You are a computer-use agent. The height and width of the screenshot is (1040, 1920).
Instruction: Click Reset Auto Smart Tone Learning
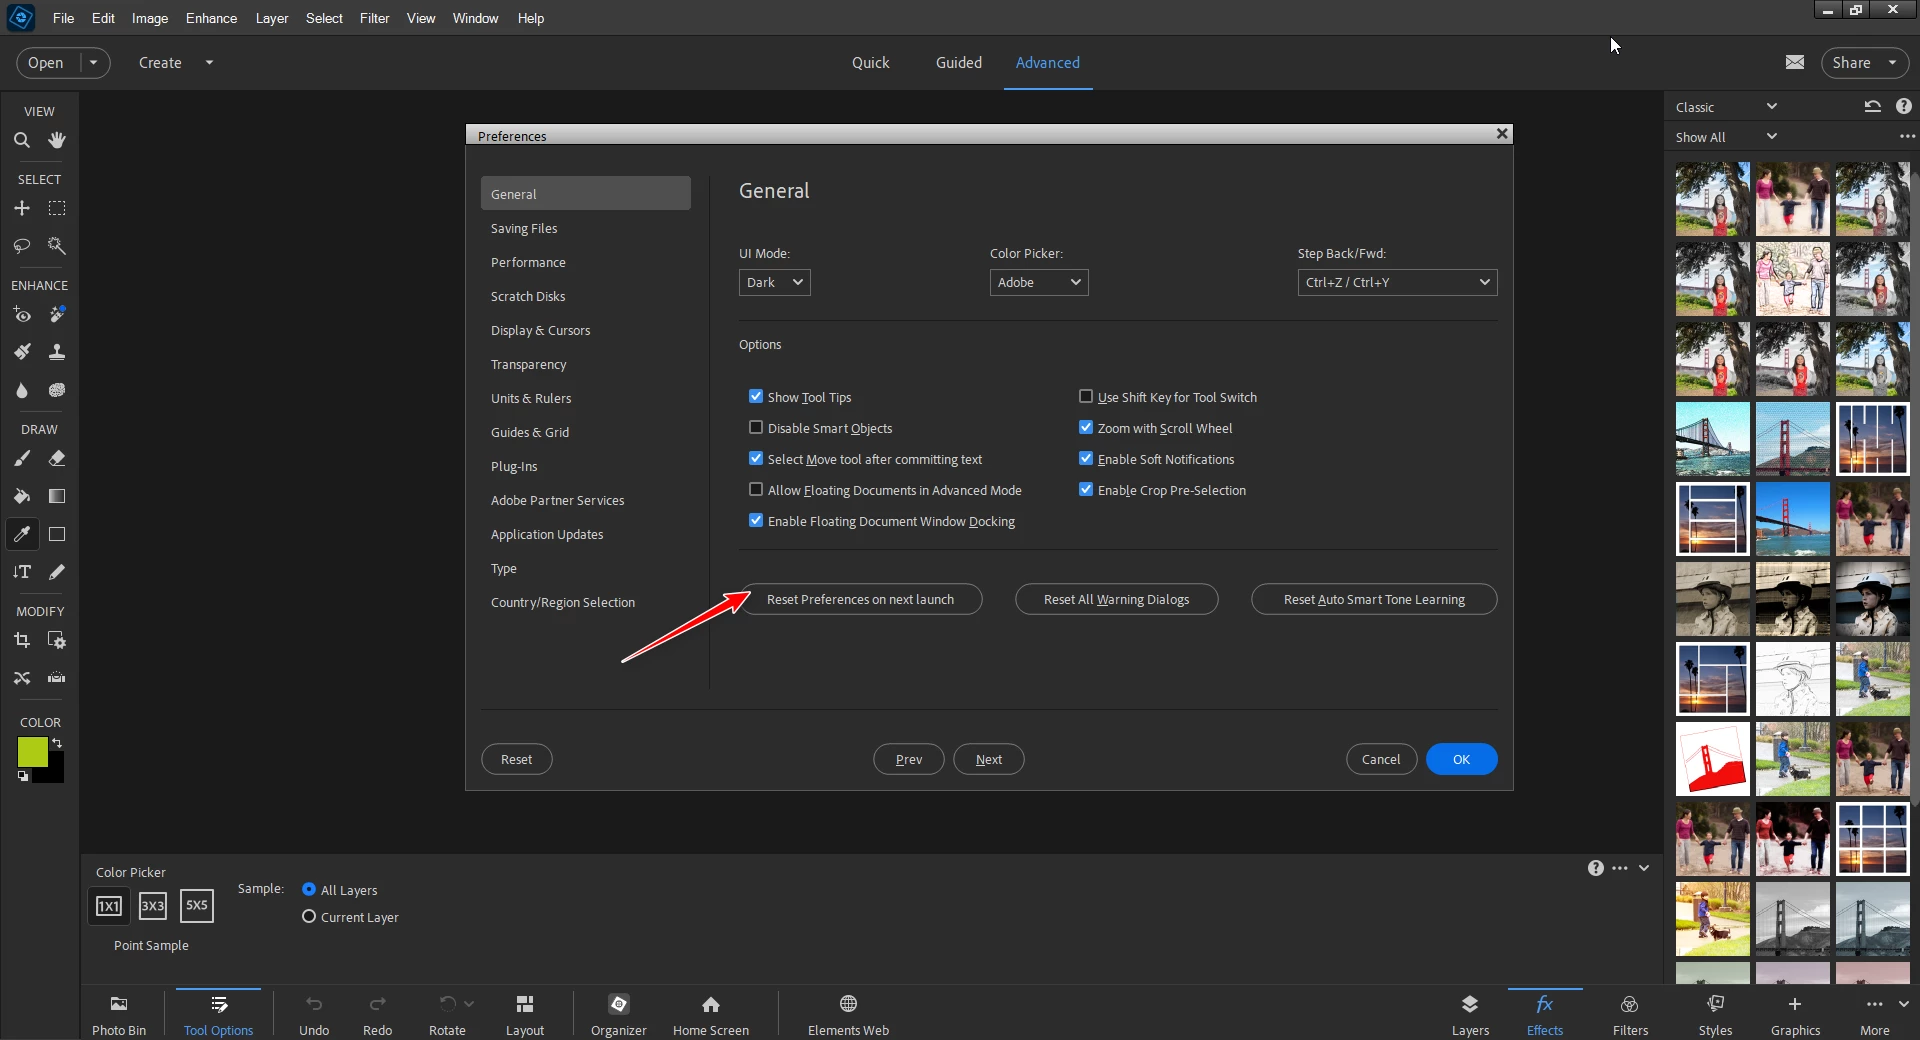click(1374, 599)
